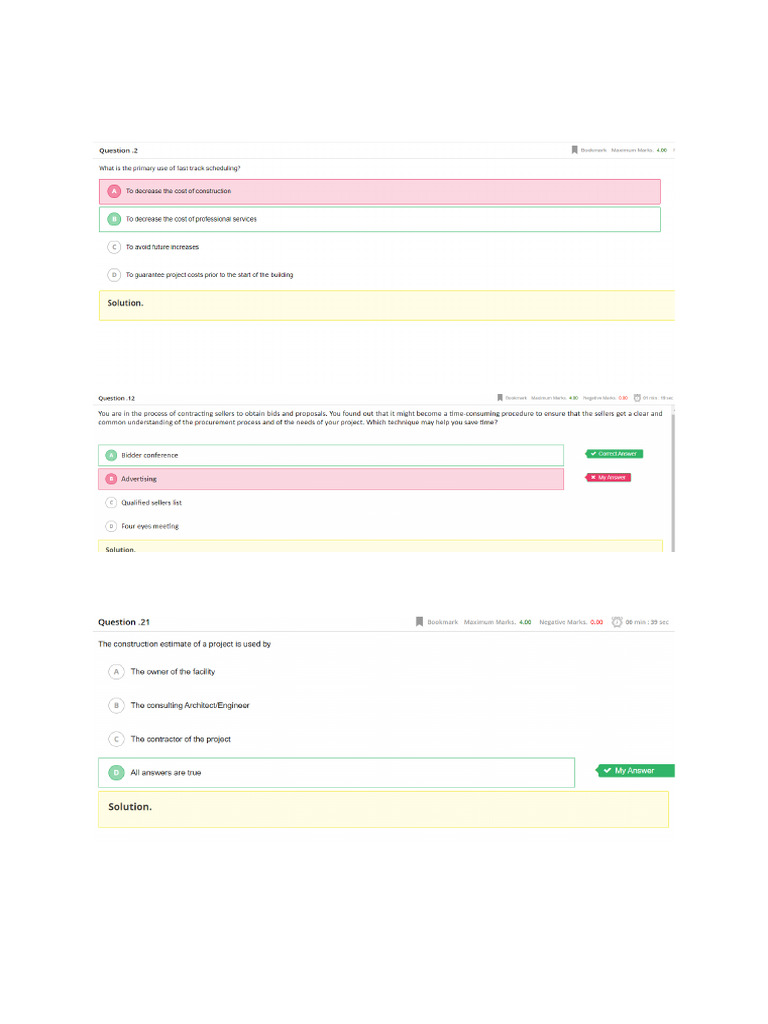Expand the Solution panel under Question 12
This screenshot has height=1024, width=768.
(380, 547)
